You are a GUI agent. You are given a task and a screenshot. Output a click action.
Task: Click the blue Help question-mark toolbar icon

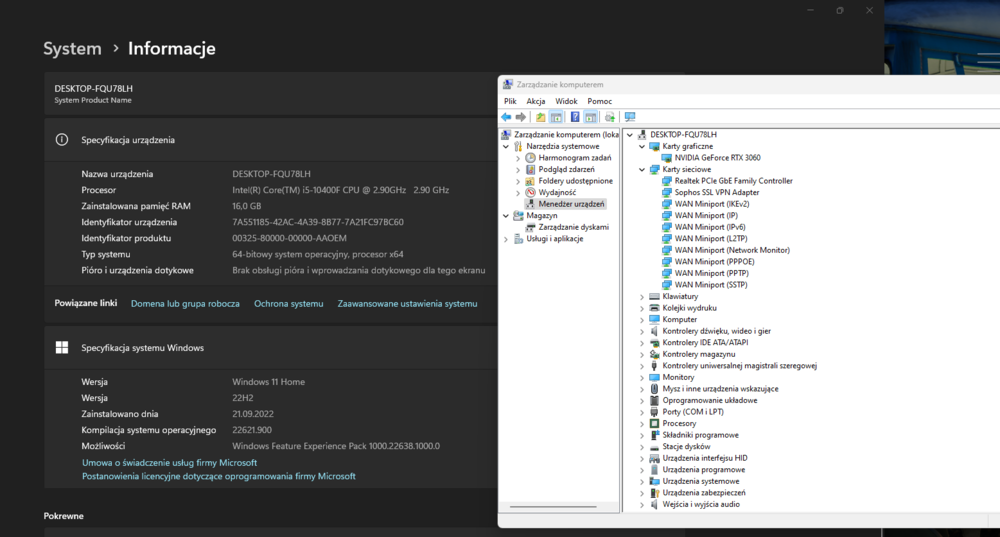[x=575, y=117]
